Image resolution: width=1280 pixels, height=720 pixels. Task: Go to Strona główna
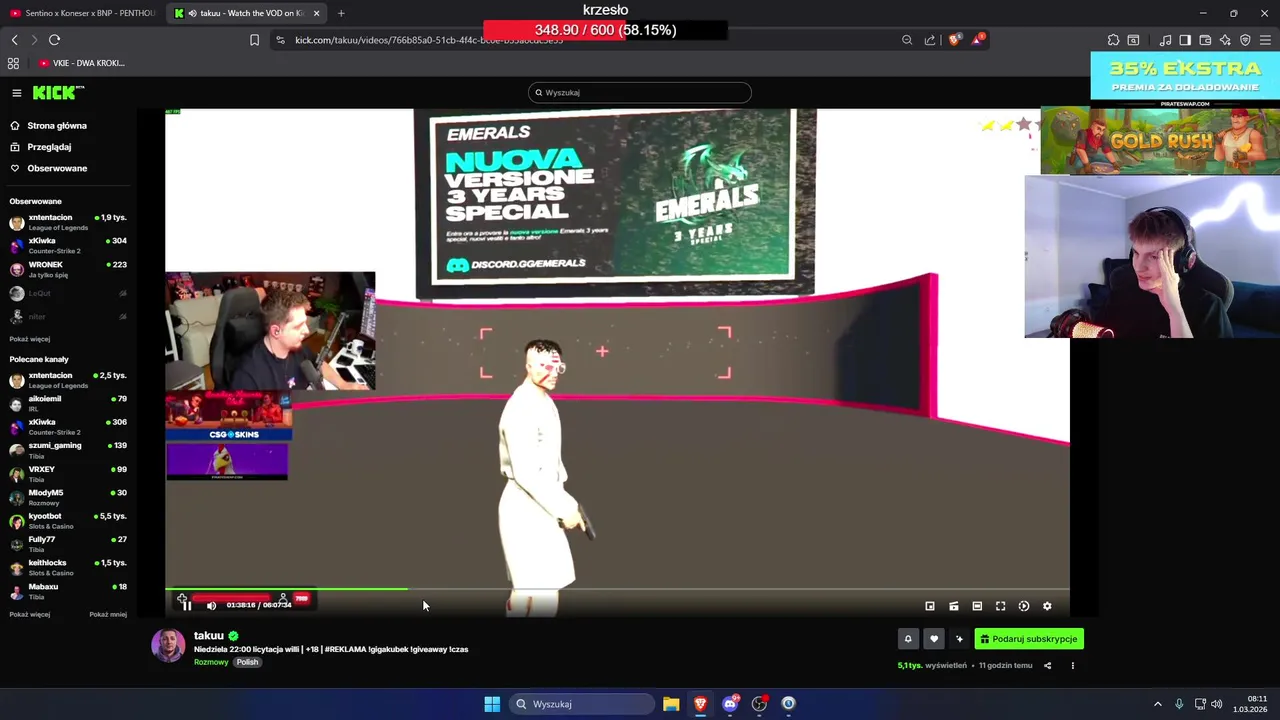48,126
